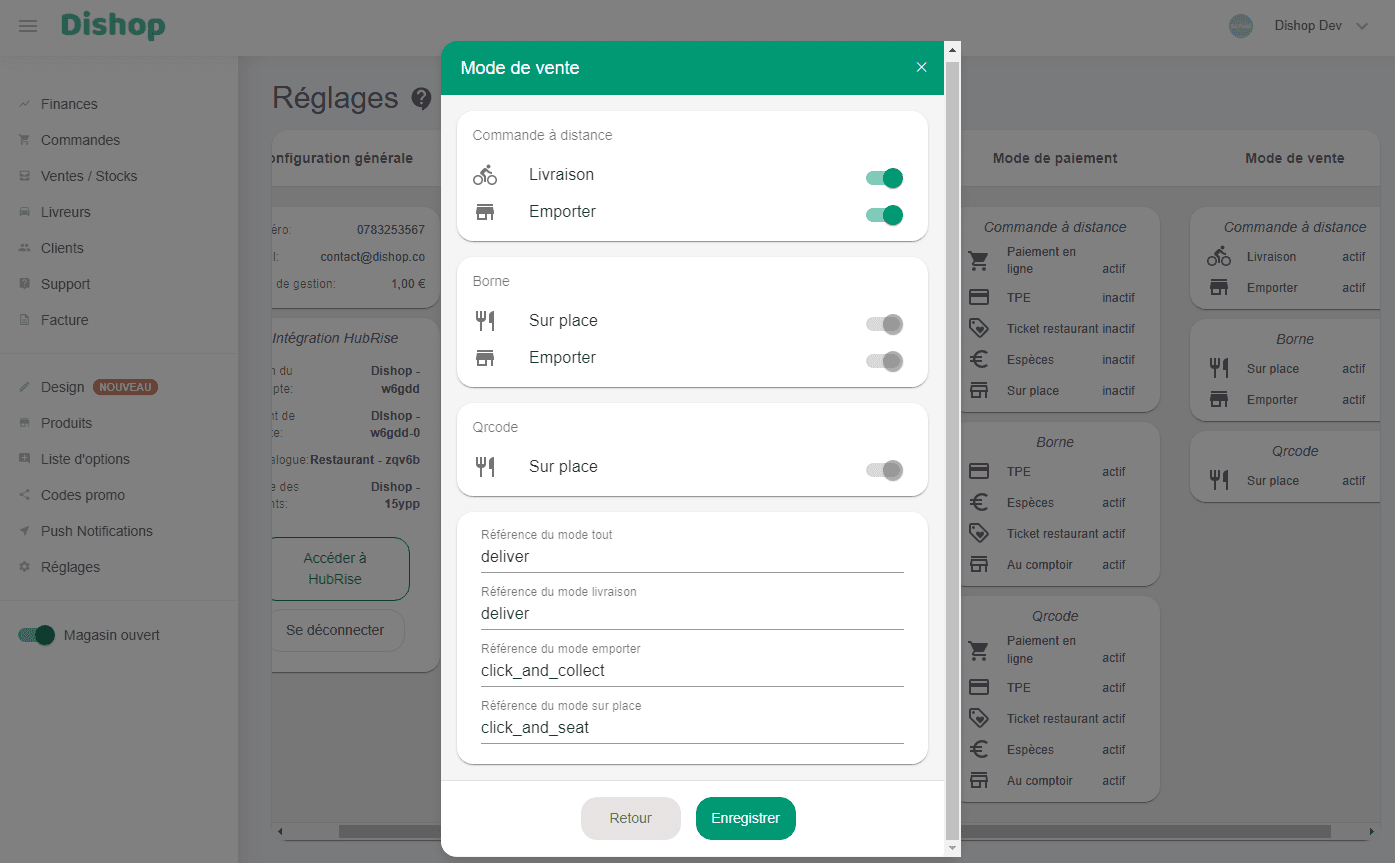Image resolution: width=1395 pixels, height=863 pixels.
Task: Open Commandes in the sidebar
Action: (80, 140)
